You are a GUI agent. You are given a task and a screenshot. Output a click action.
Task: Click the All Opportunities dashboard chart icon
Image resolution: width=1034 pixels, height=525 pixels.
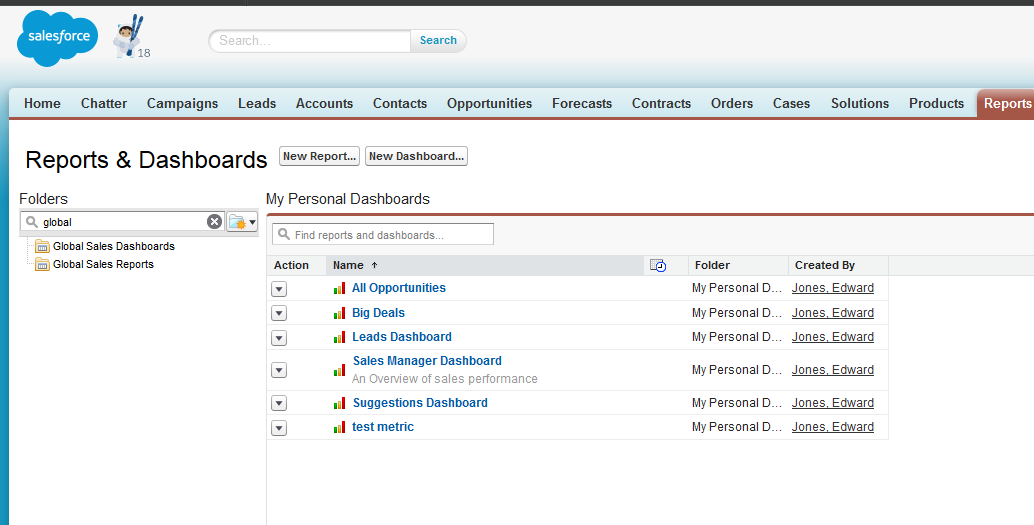(x=339, y=289)
